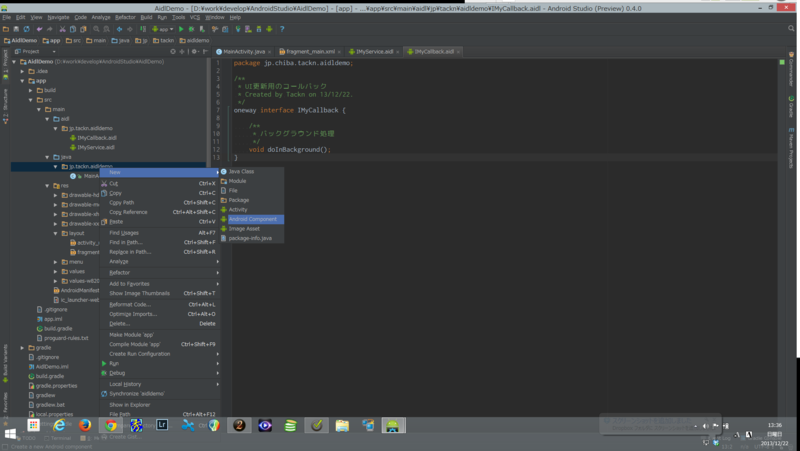
Task: Choose Find Usages in context menu
Action: [159, 233]
